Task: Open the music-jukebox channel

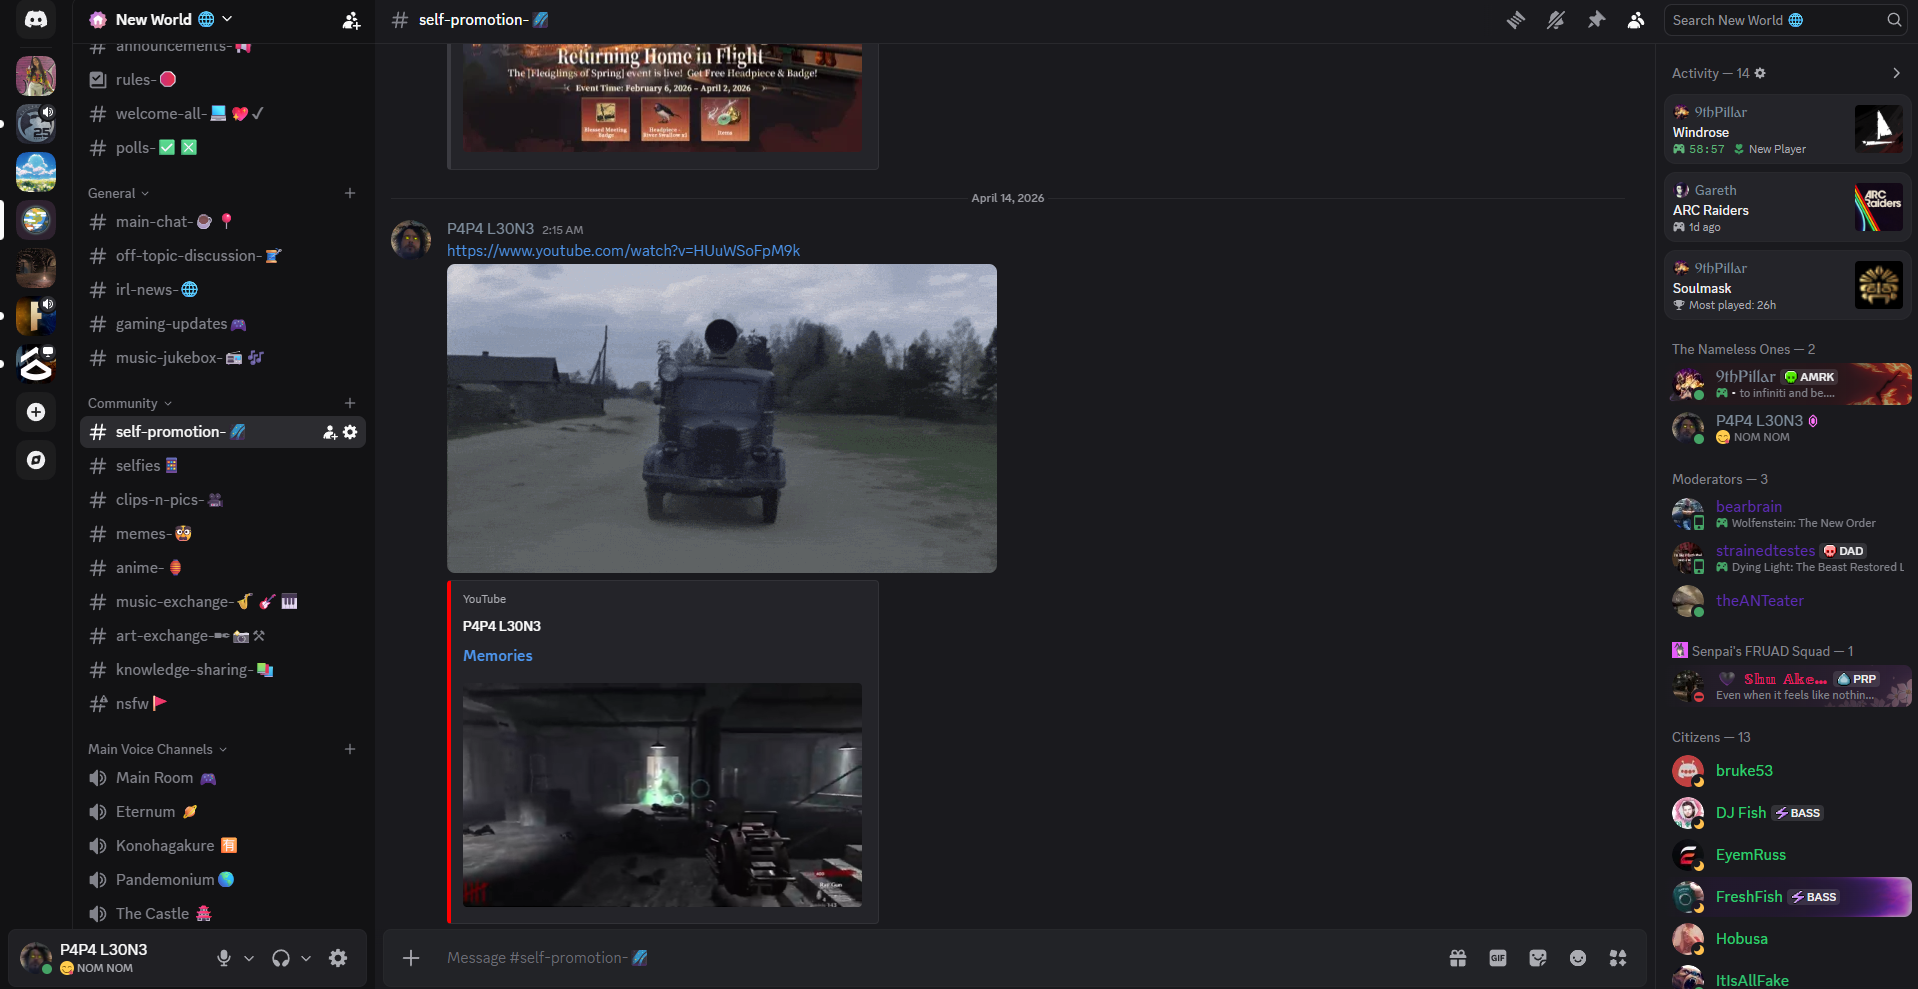Action: click(x=223, y=358)
